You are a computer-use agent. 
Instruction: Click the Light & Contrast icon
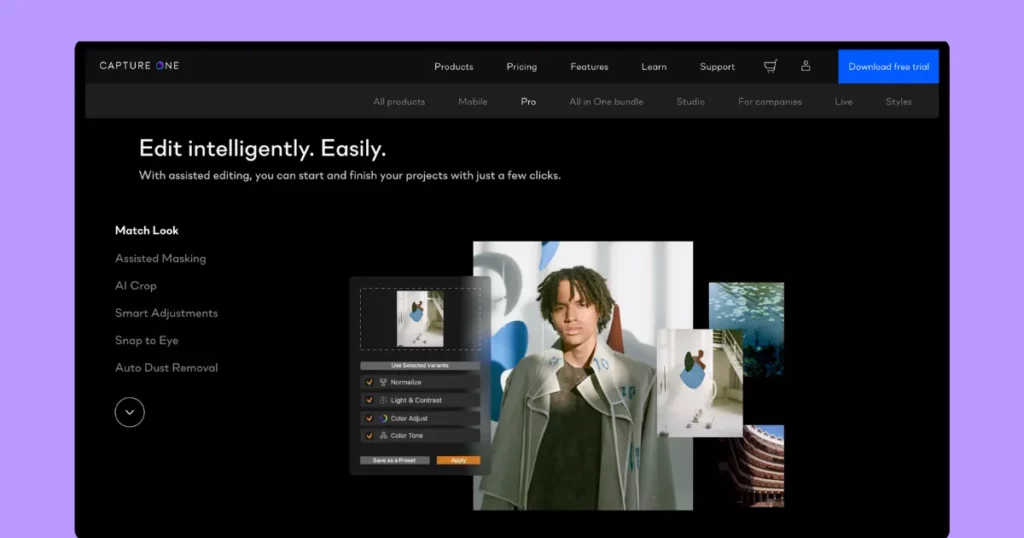tap(383, 400)
